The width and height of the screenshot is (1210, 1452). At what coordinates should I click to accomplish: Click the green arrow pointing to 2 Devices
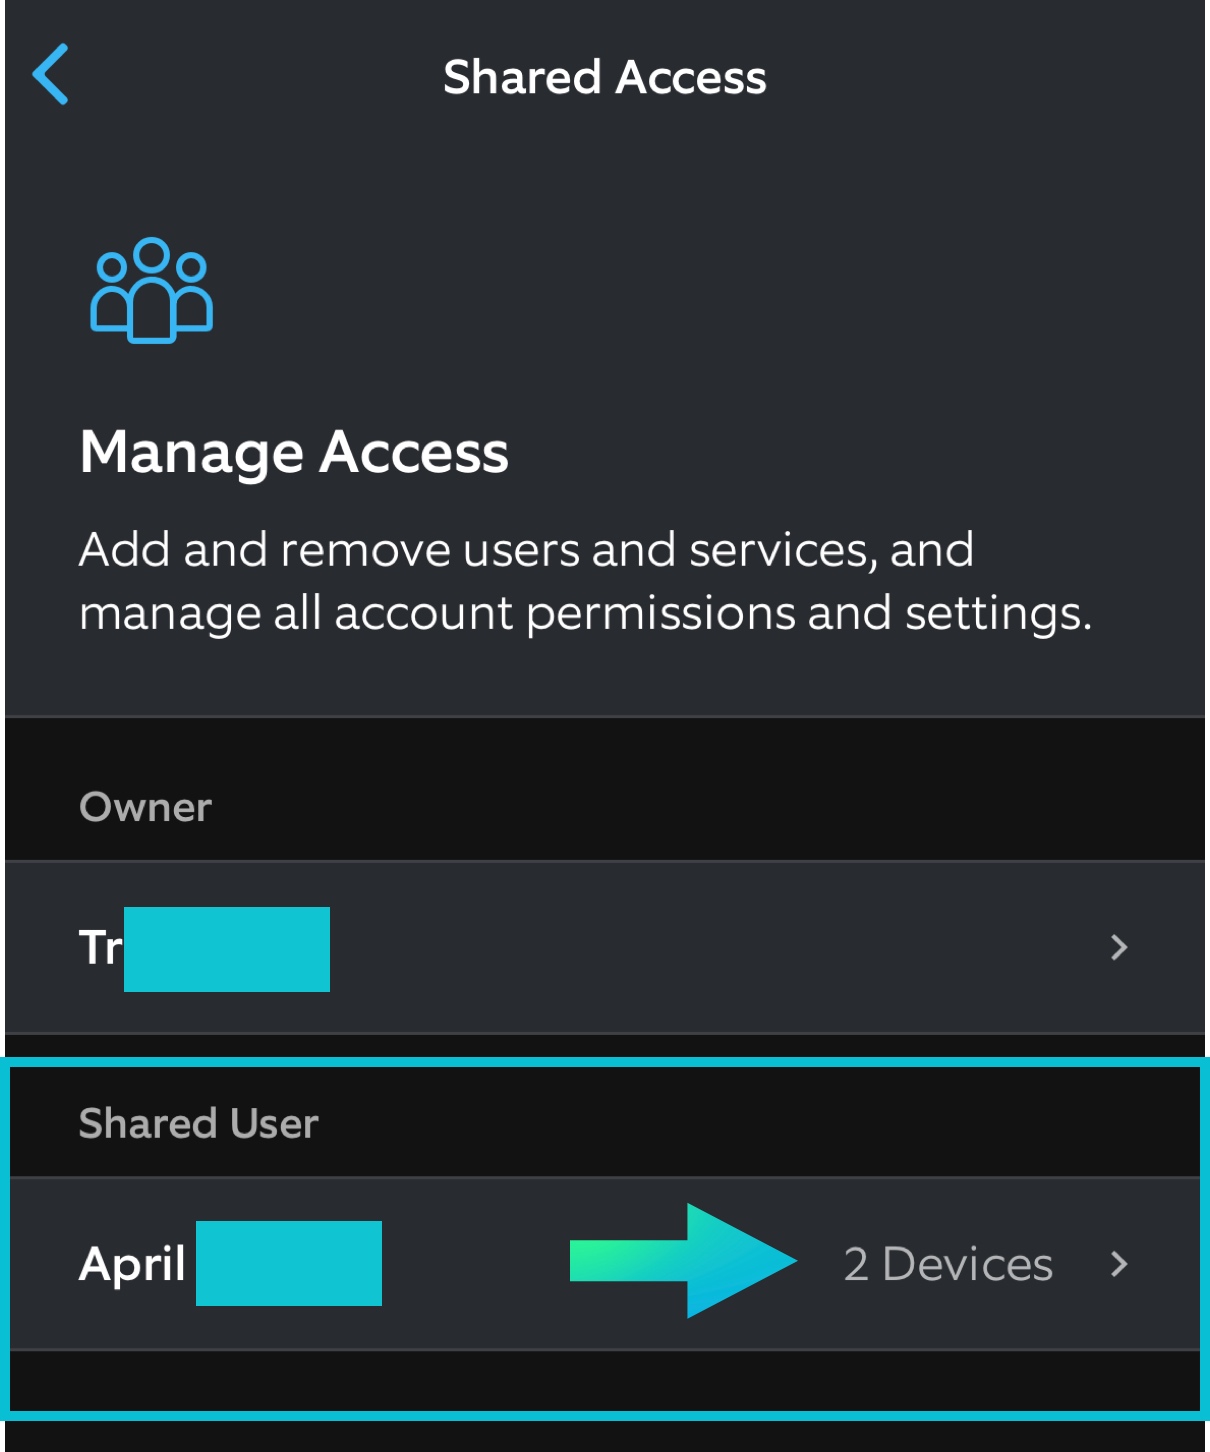click(x=683, y=1261)
